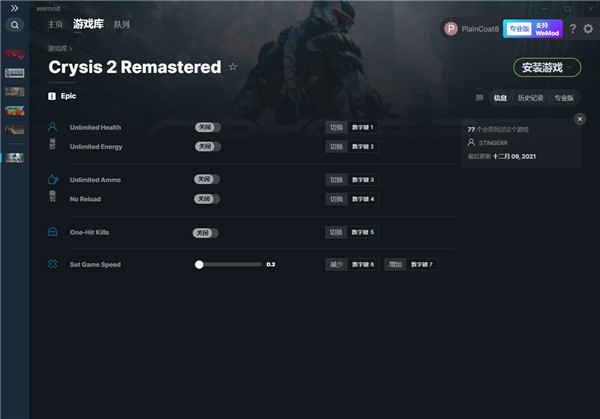The height and width of the screenshot is (419, 600).
Task: Enable the Unlimited Ammo toggle
Action: pyautogui.click(x=207, y=179)
